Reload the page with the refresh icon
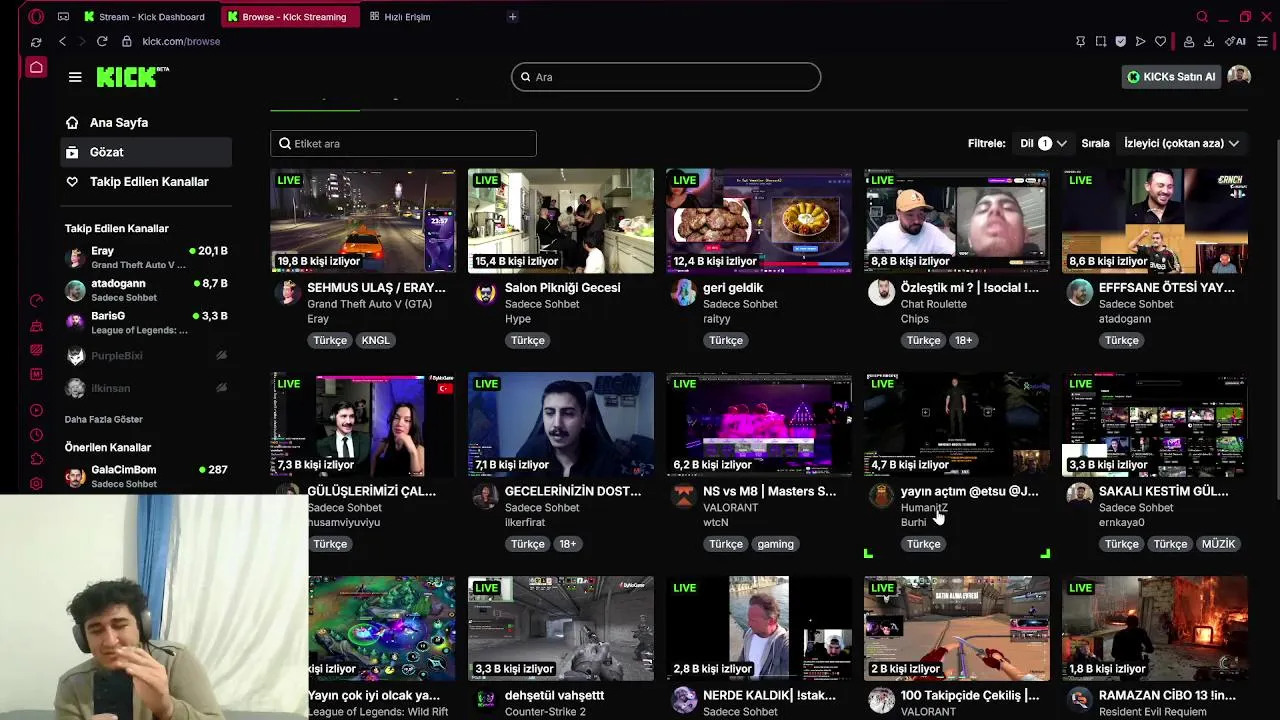The image size is (1280, 720). [x=101, y=41]
